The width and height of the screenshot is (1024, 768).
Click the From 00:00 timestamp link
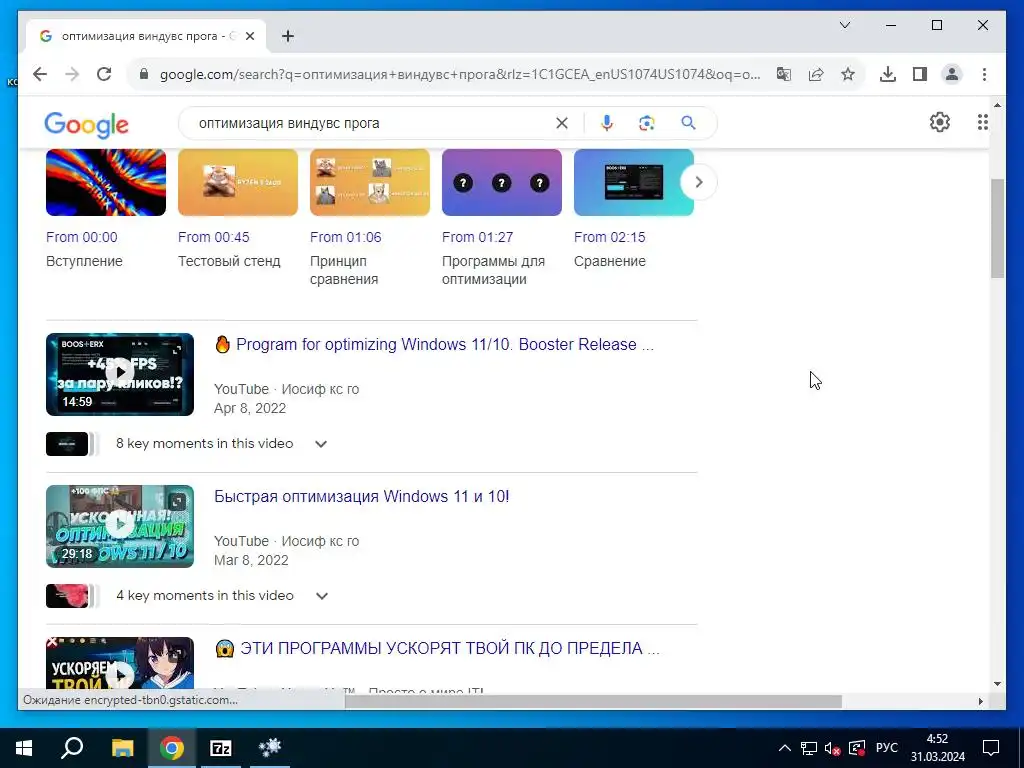[x=82, y=237]
